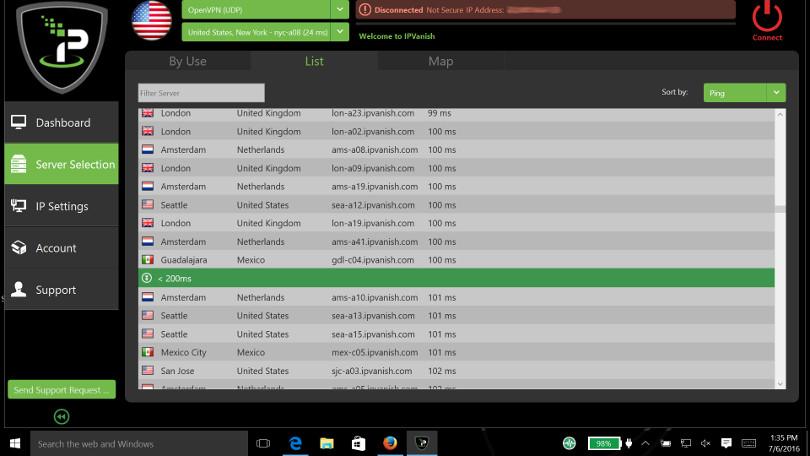
Task: Collapse sidebar with rewind arrow icon
Action: tap(61, 416)
